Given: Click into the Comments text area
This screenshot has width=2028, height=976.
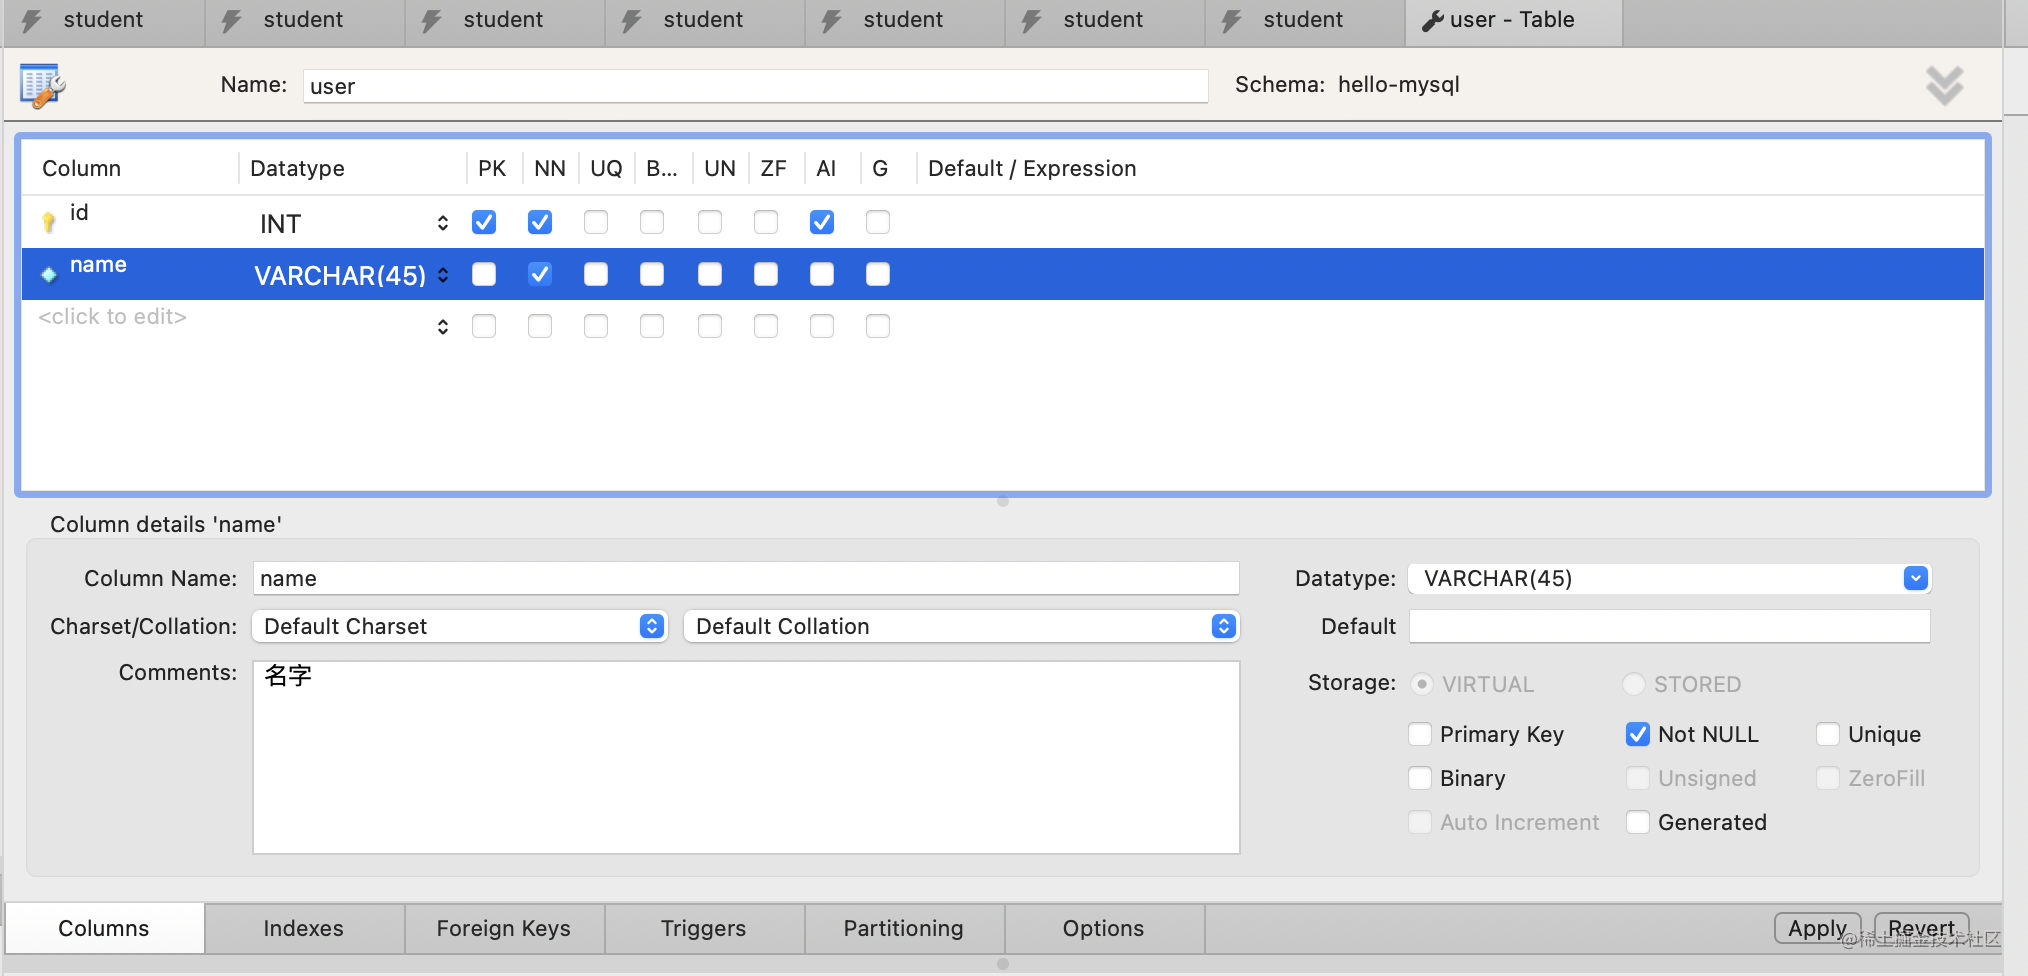Looking at the screenshot, I should point(746,757).
